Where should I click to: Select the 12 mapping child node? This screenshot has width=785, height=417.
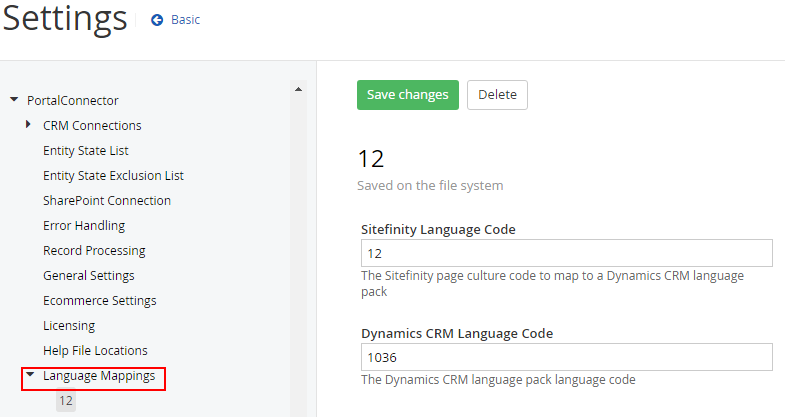coord(66,400)
